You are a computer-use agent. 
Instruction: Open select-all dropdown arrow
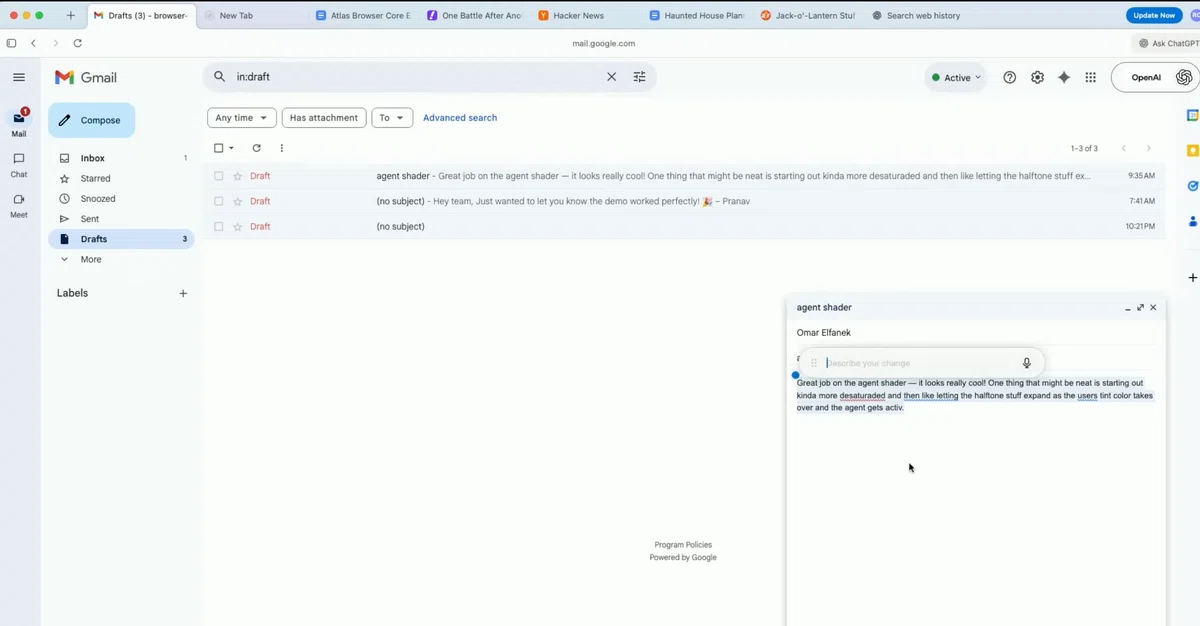[x=232, y=148]
